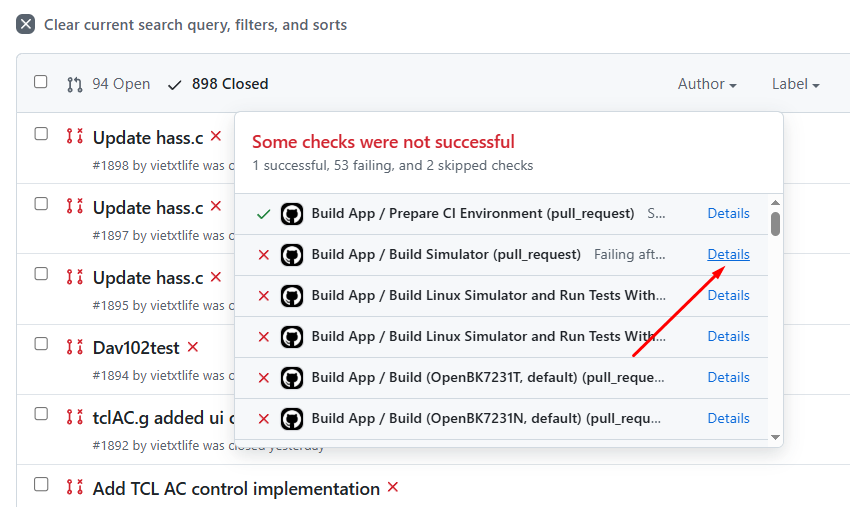Click the red X beside Add TCL AC control
The width and height of the screenshot is (850, 507).
pyautogui.click(x=393, y=488)
